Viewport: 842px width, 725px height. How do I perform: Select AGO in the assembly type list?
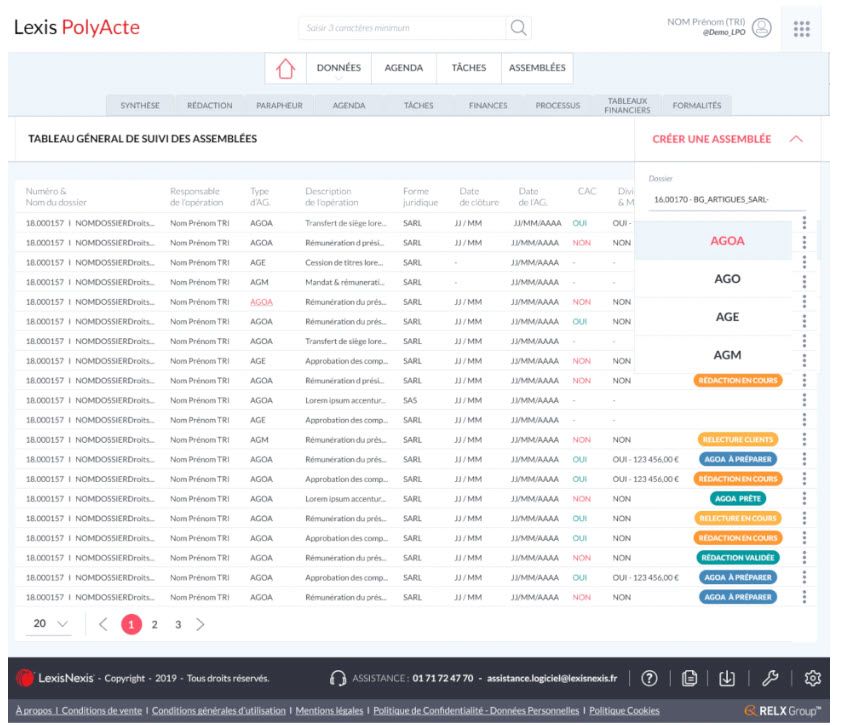[x=727, y=279]
